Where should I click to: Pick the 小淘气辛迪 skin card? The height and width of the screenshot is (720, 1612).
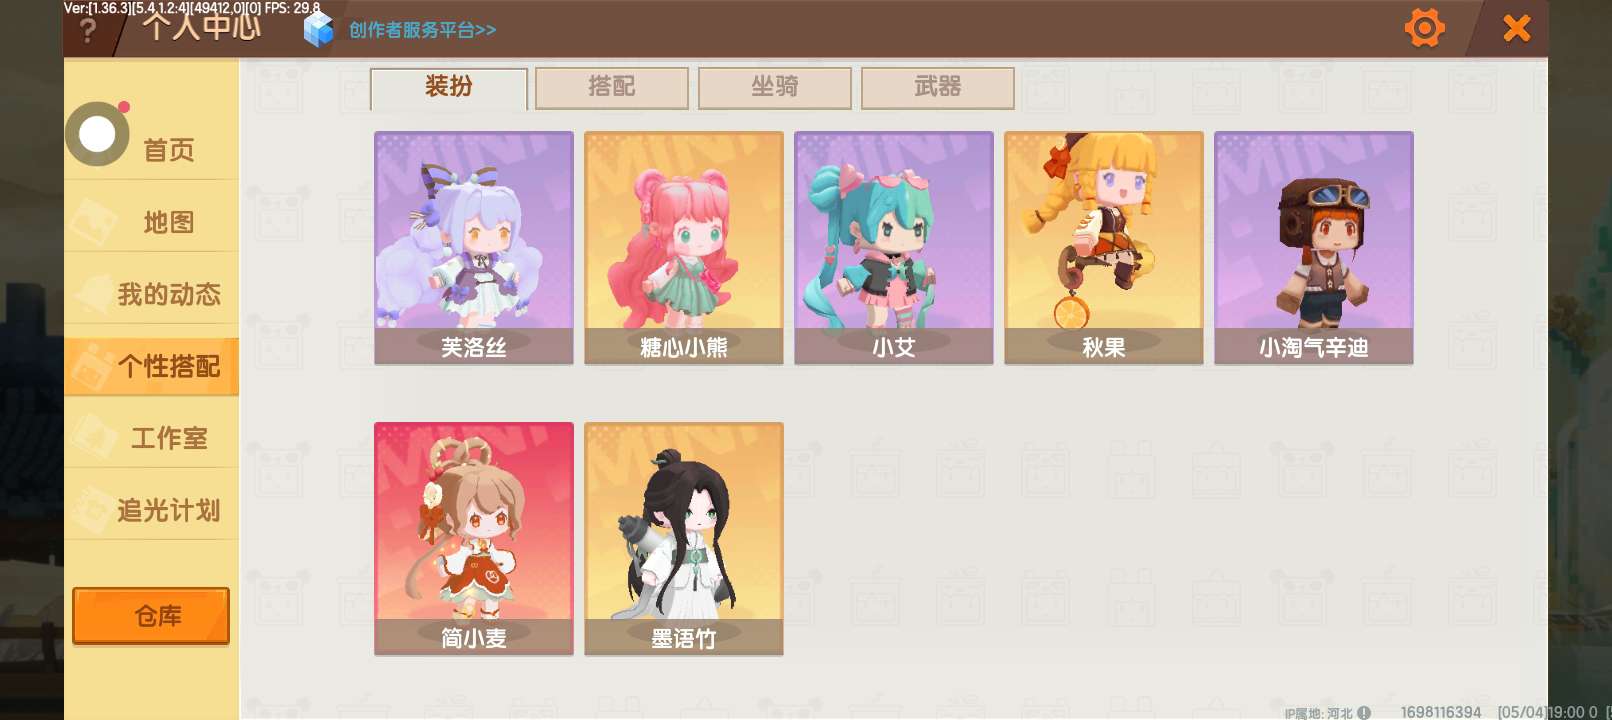point(1314,248)
